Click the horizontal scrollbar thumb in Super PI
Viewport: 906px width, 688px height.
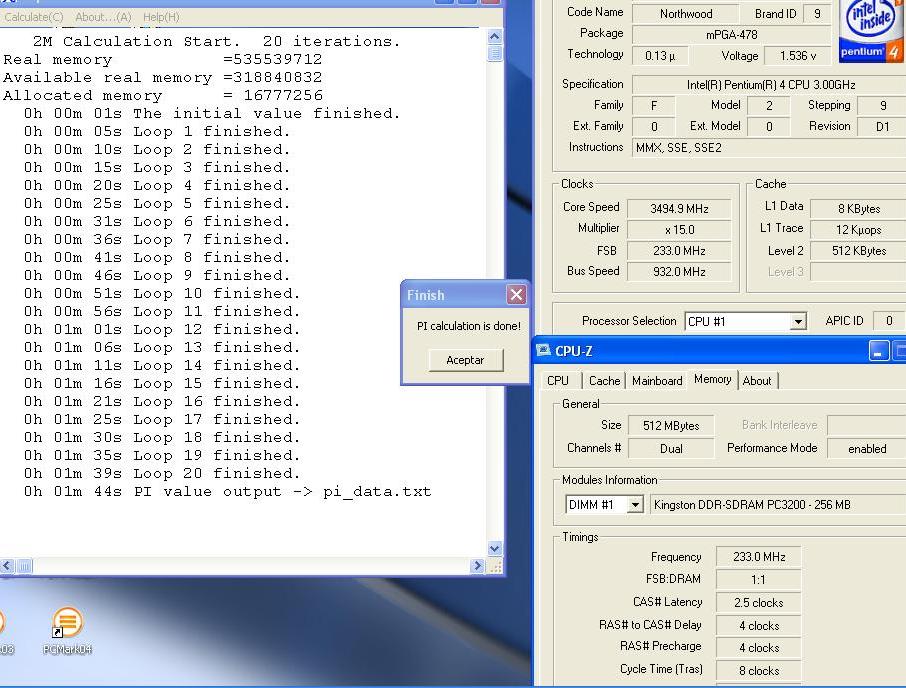coord(24,566)
